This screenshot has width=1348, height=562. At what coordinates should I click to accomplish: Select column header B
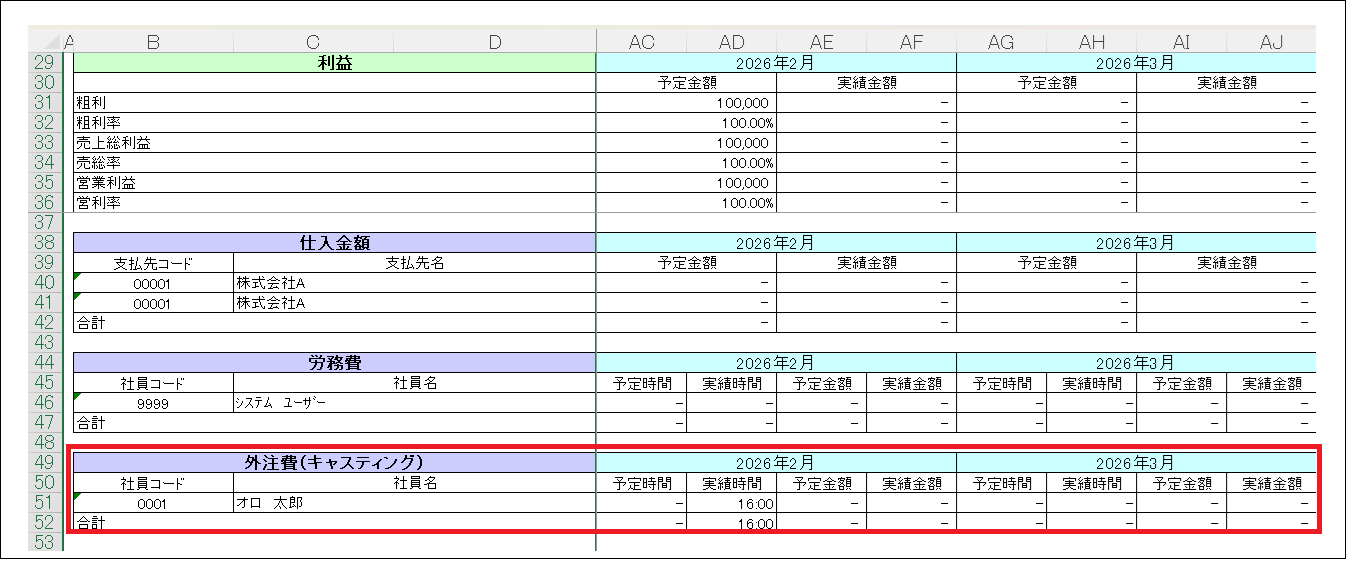[x=153, y=41]
